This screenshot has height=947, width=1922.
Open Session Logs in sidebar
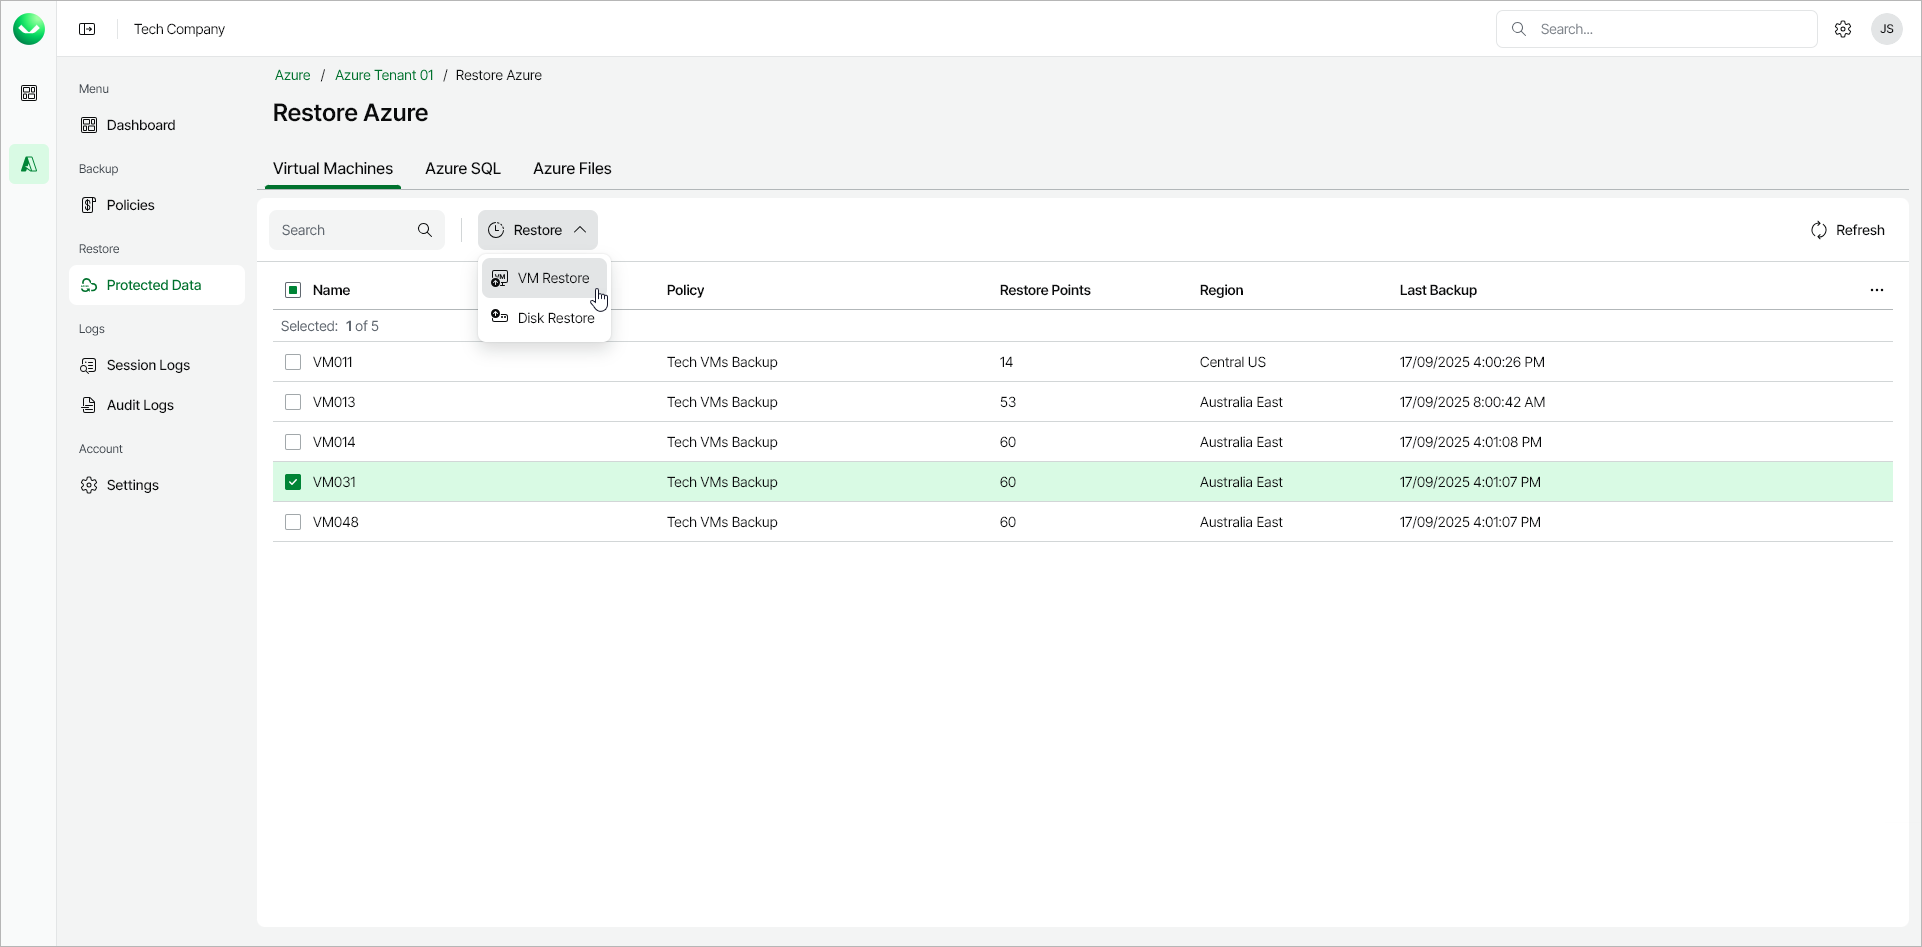[x=148, y=365]
